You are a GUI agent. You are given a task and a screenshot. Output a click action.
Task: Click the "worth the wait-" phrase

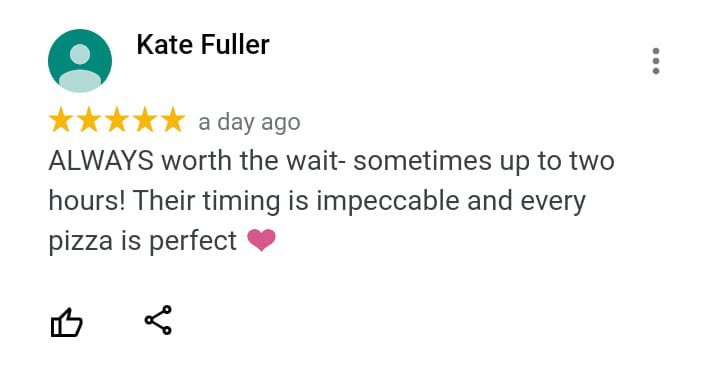(x=253, y=161)
